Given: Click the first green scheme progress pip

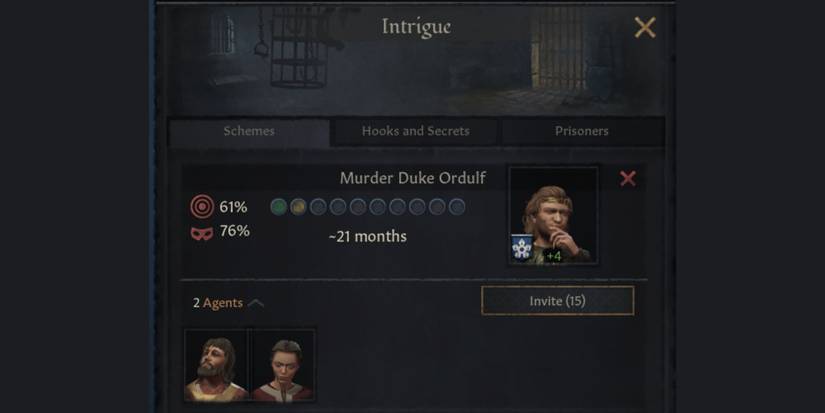Looking at the screenshot, I should pos(279,207).
